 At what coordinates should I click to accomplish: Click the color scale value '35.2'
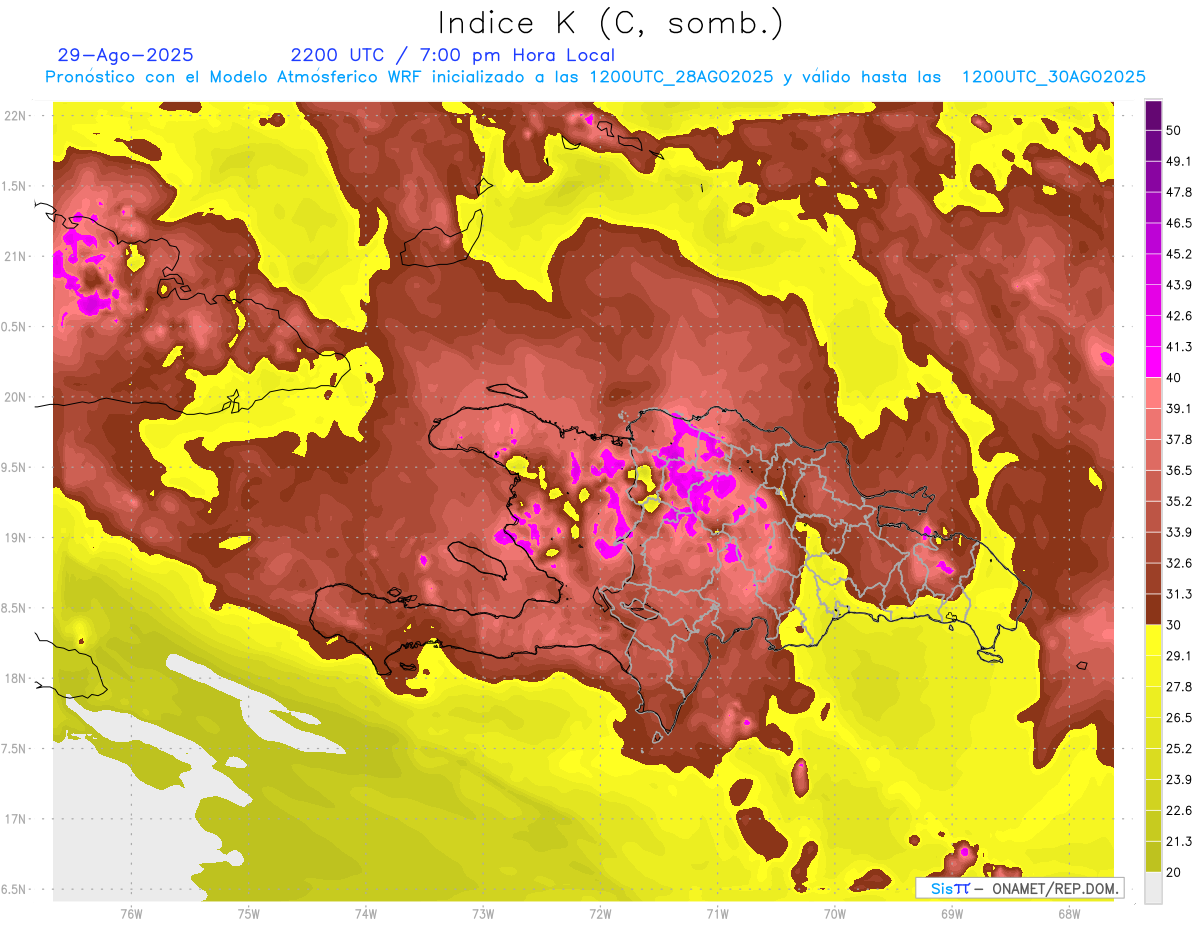tap(1179, 501)
